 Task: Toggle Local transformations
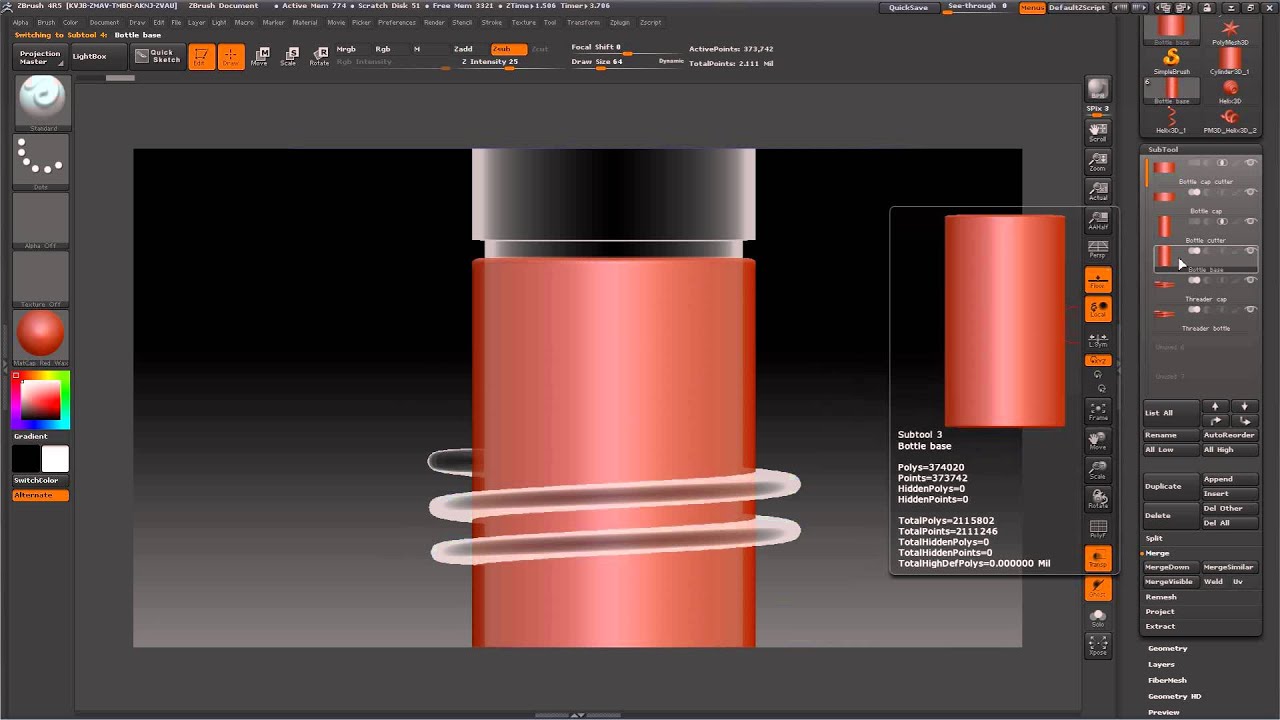coord(1098,309)
